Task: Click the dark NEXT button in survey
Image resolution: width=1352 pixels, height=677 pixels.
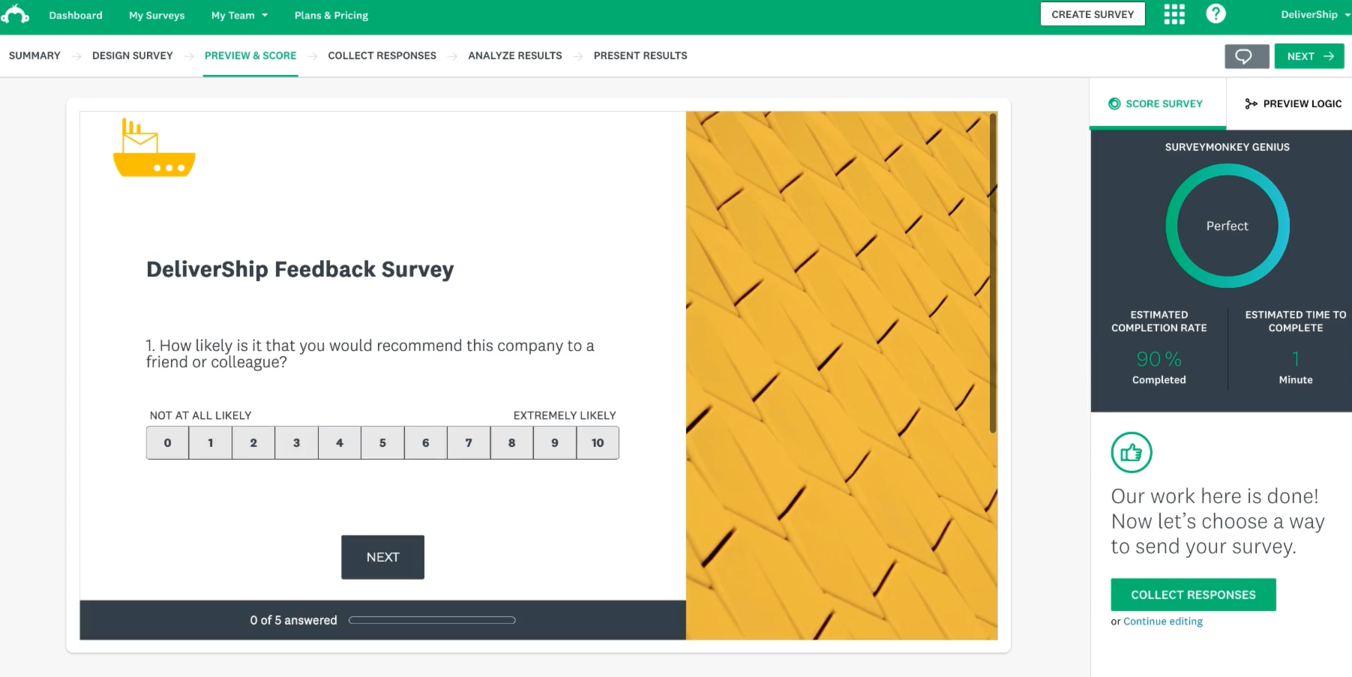Action: (383, 557)
